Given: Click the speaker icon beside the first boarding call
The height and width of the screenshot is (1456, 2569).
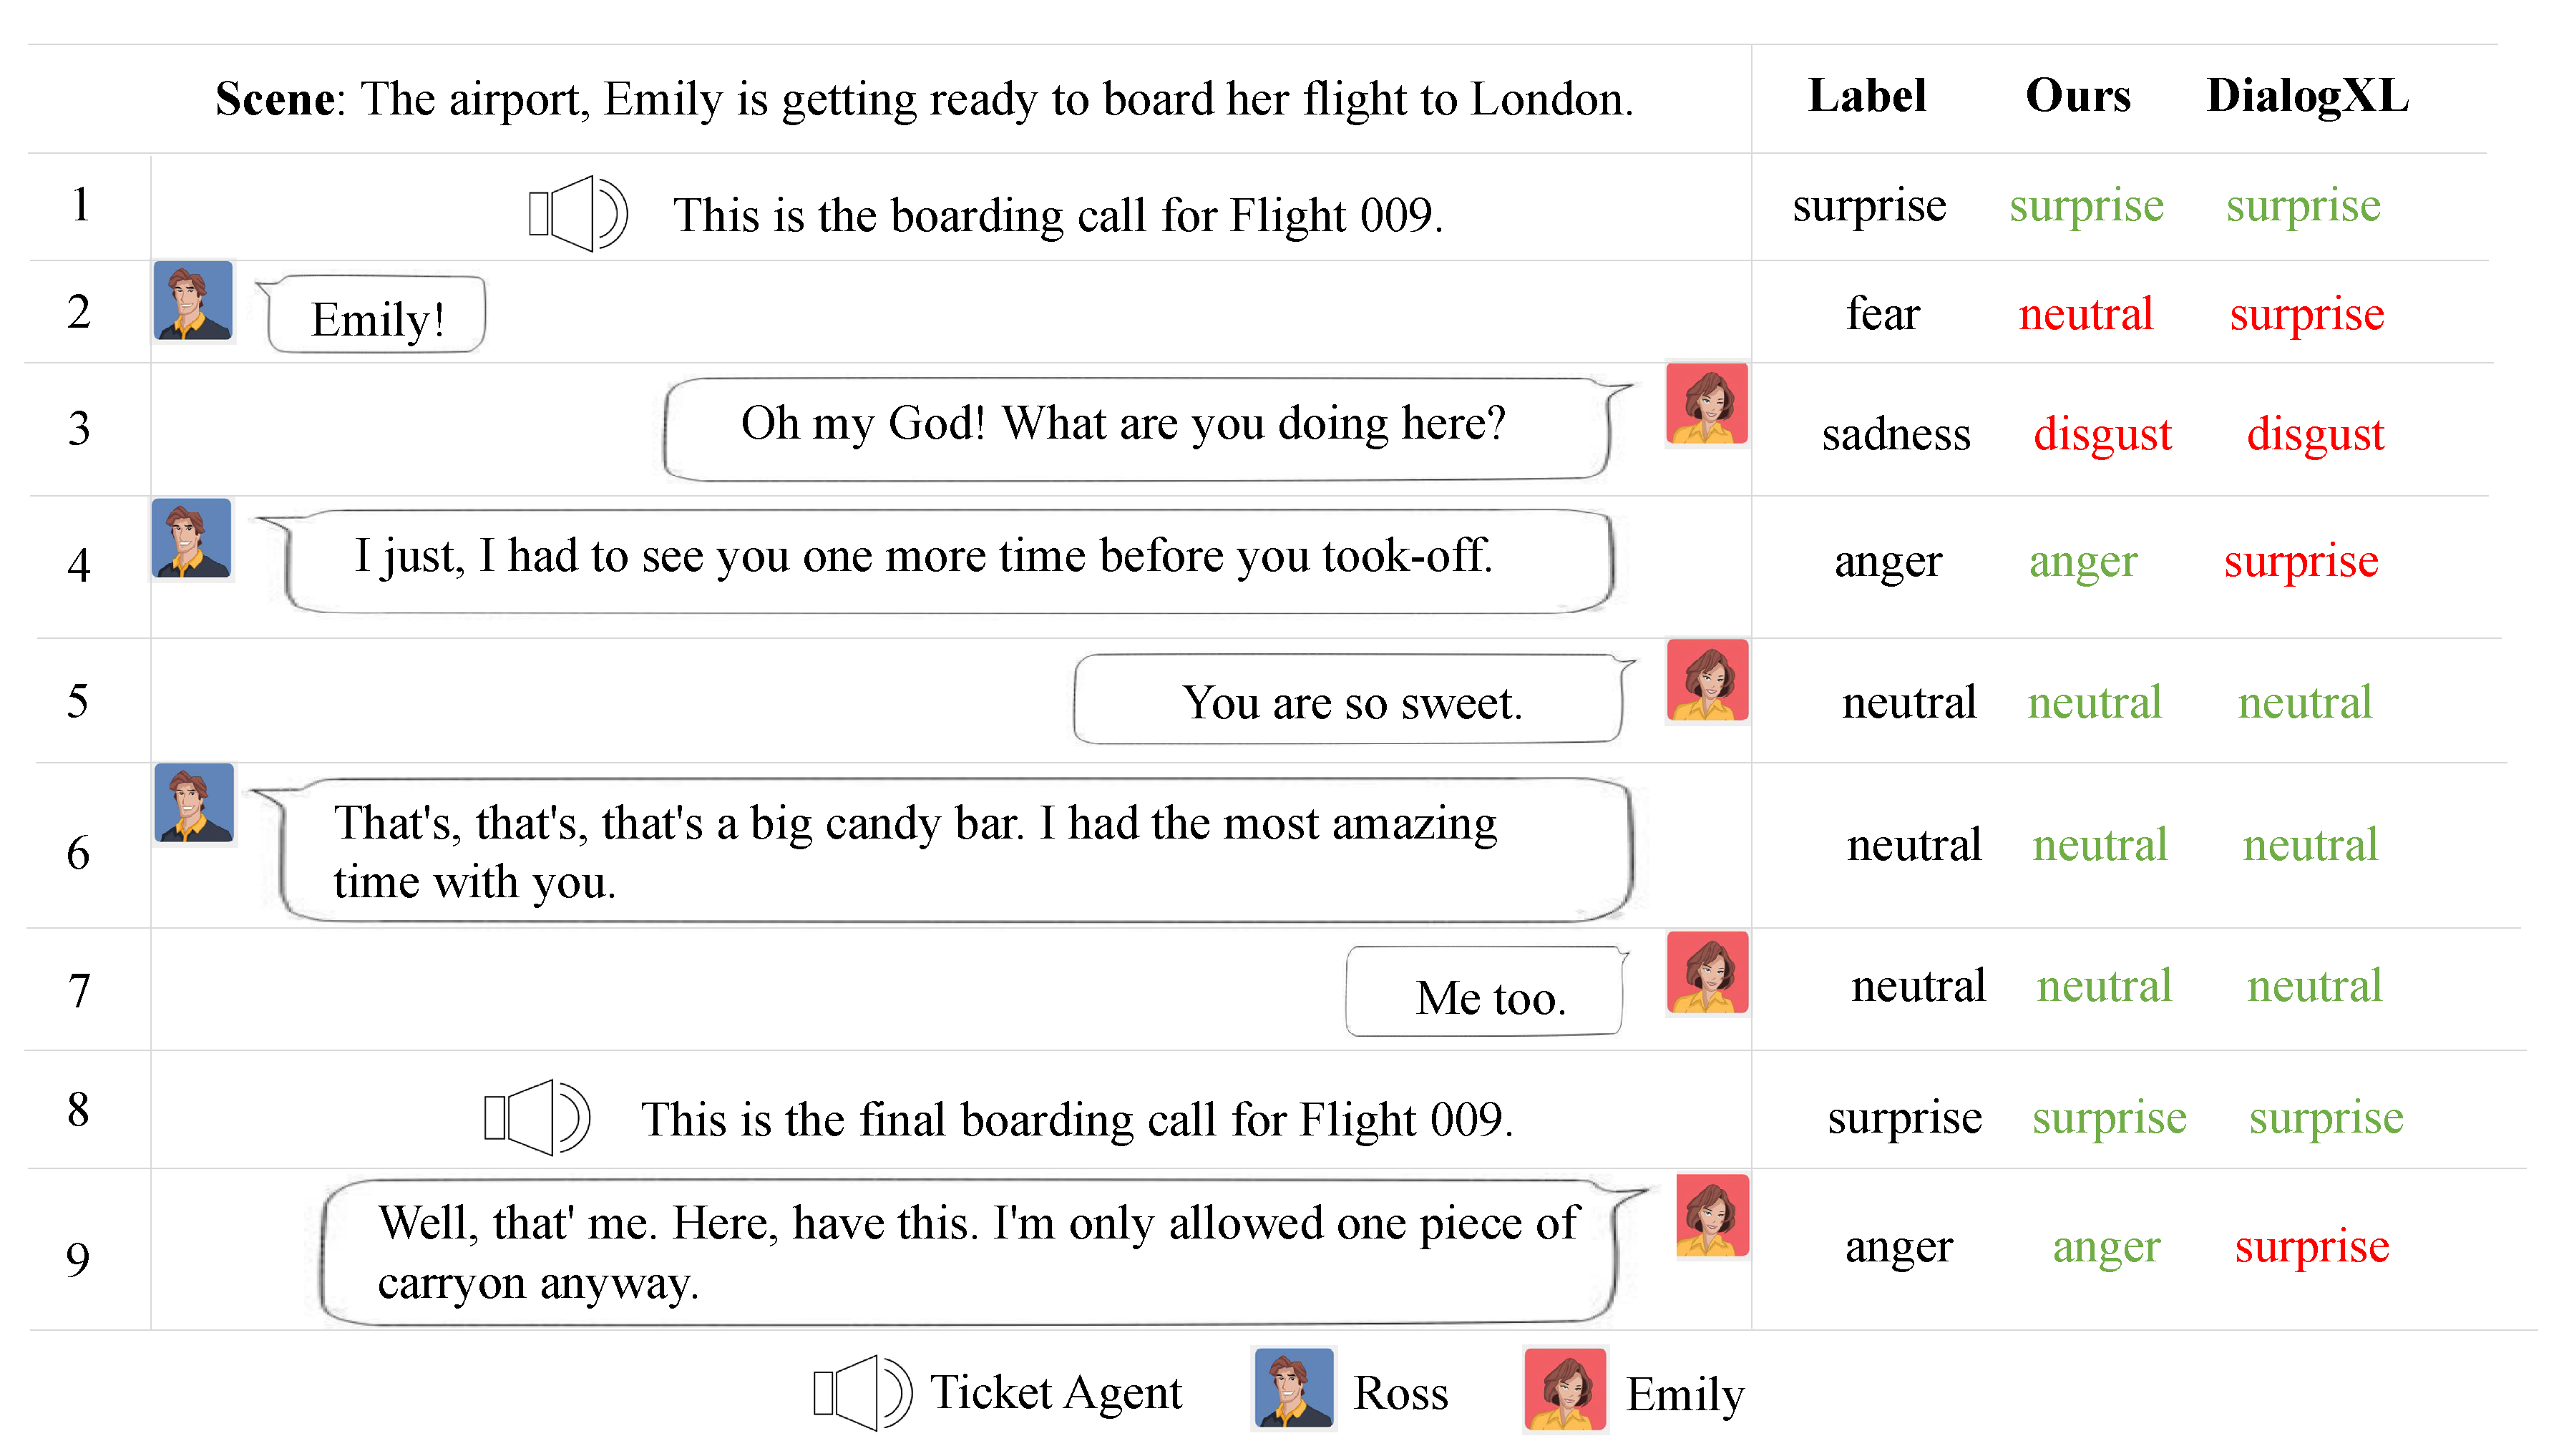Looking at the screenshot, I should coord(577,213).
